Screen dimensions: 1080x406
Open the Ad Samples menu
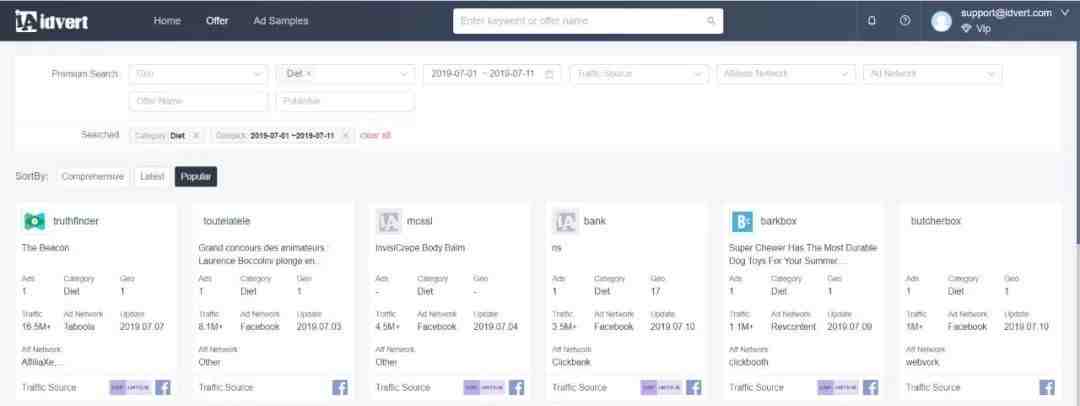(281, 21)
